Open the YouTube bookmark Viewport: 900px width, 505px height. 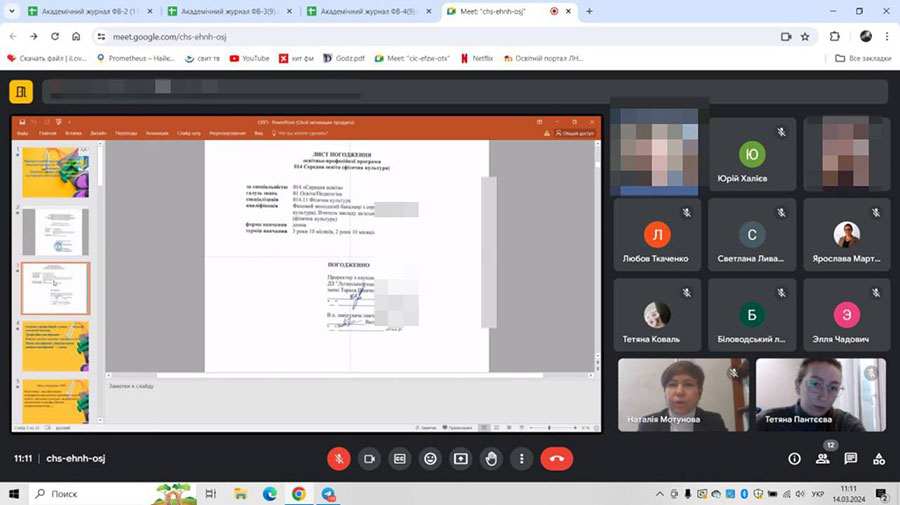[x=249, y=58]
